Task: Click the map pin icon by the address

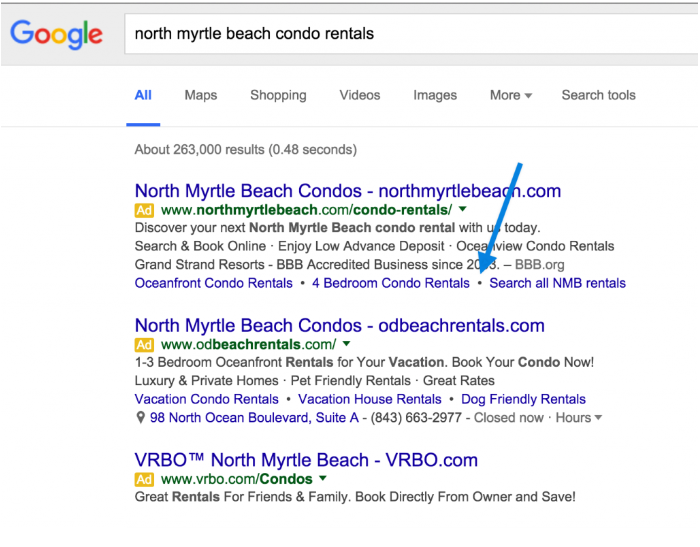Action: click(140, 418)
